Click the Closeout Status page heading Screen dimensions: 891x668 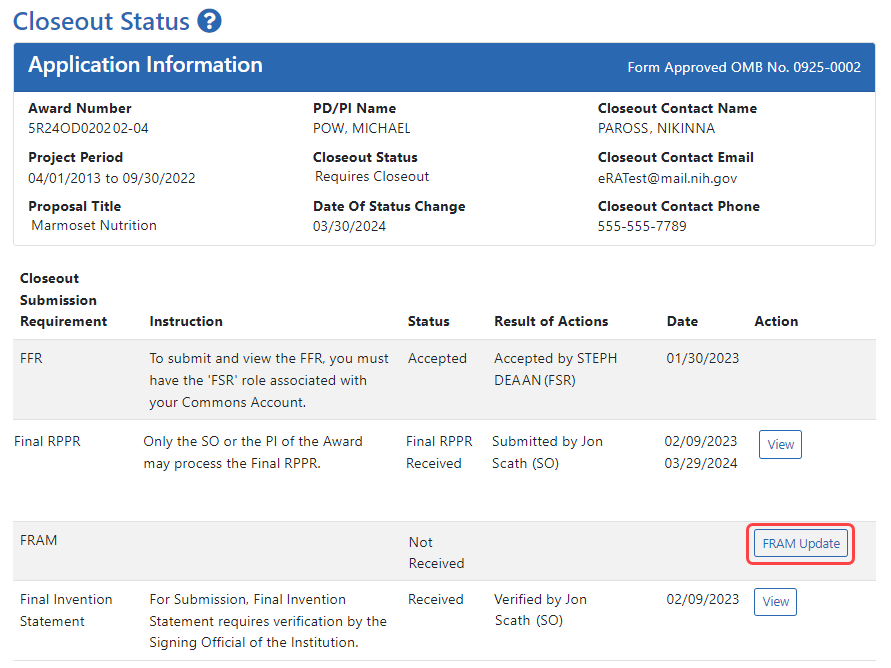tap(101, 21)
